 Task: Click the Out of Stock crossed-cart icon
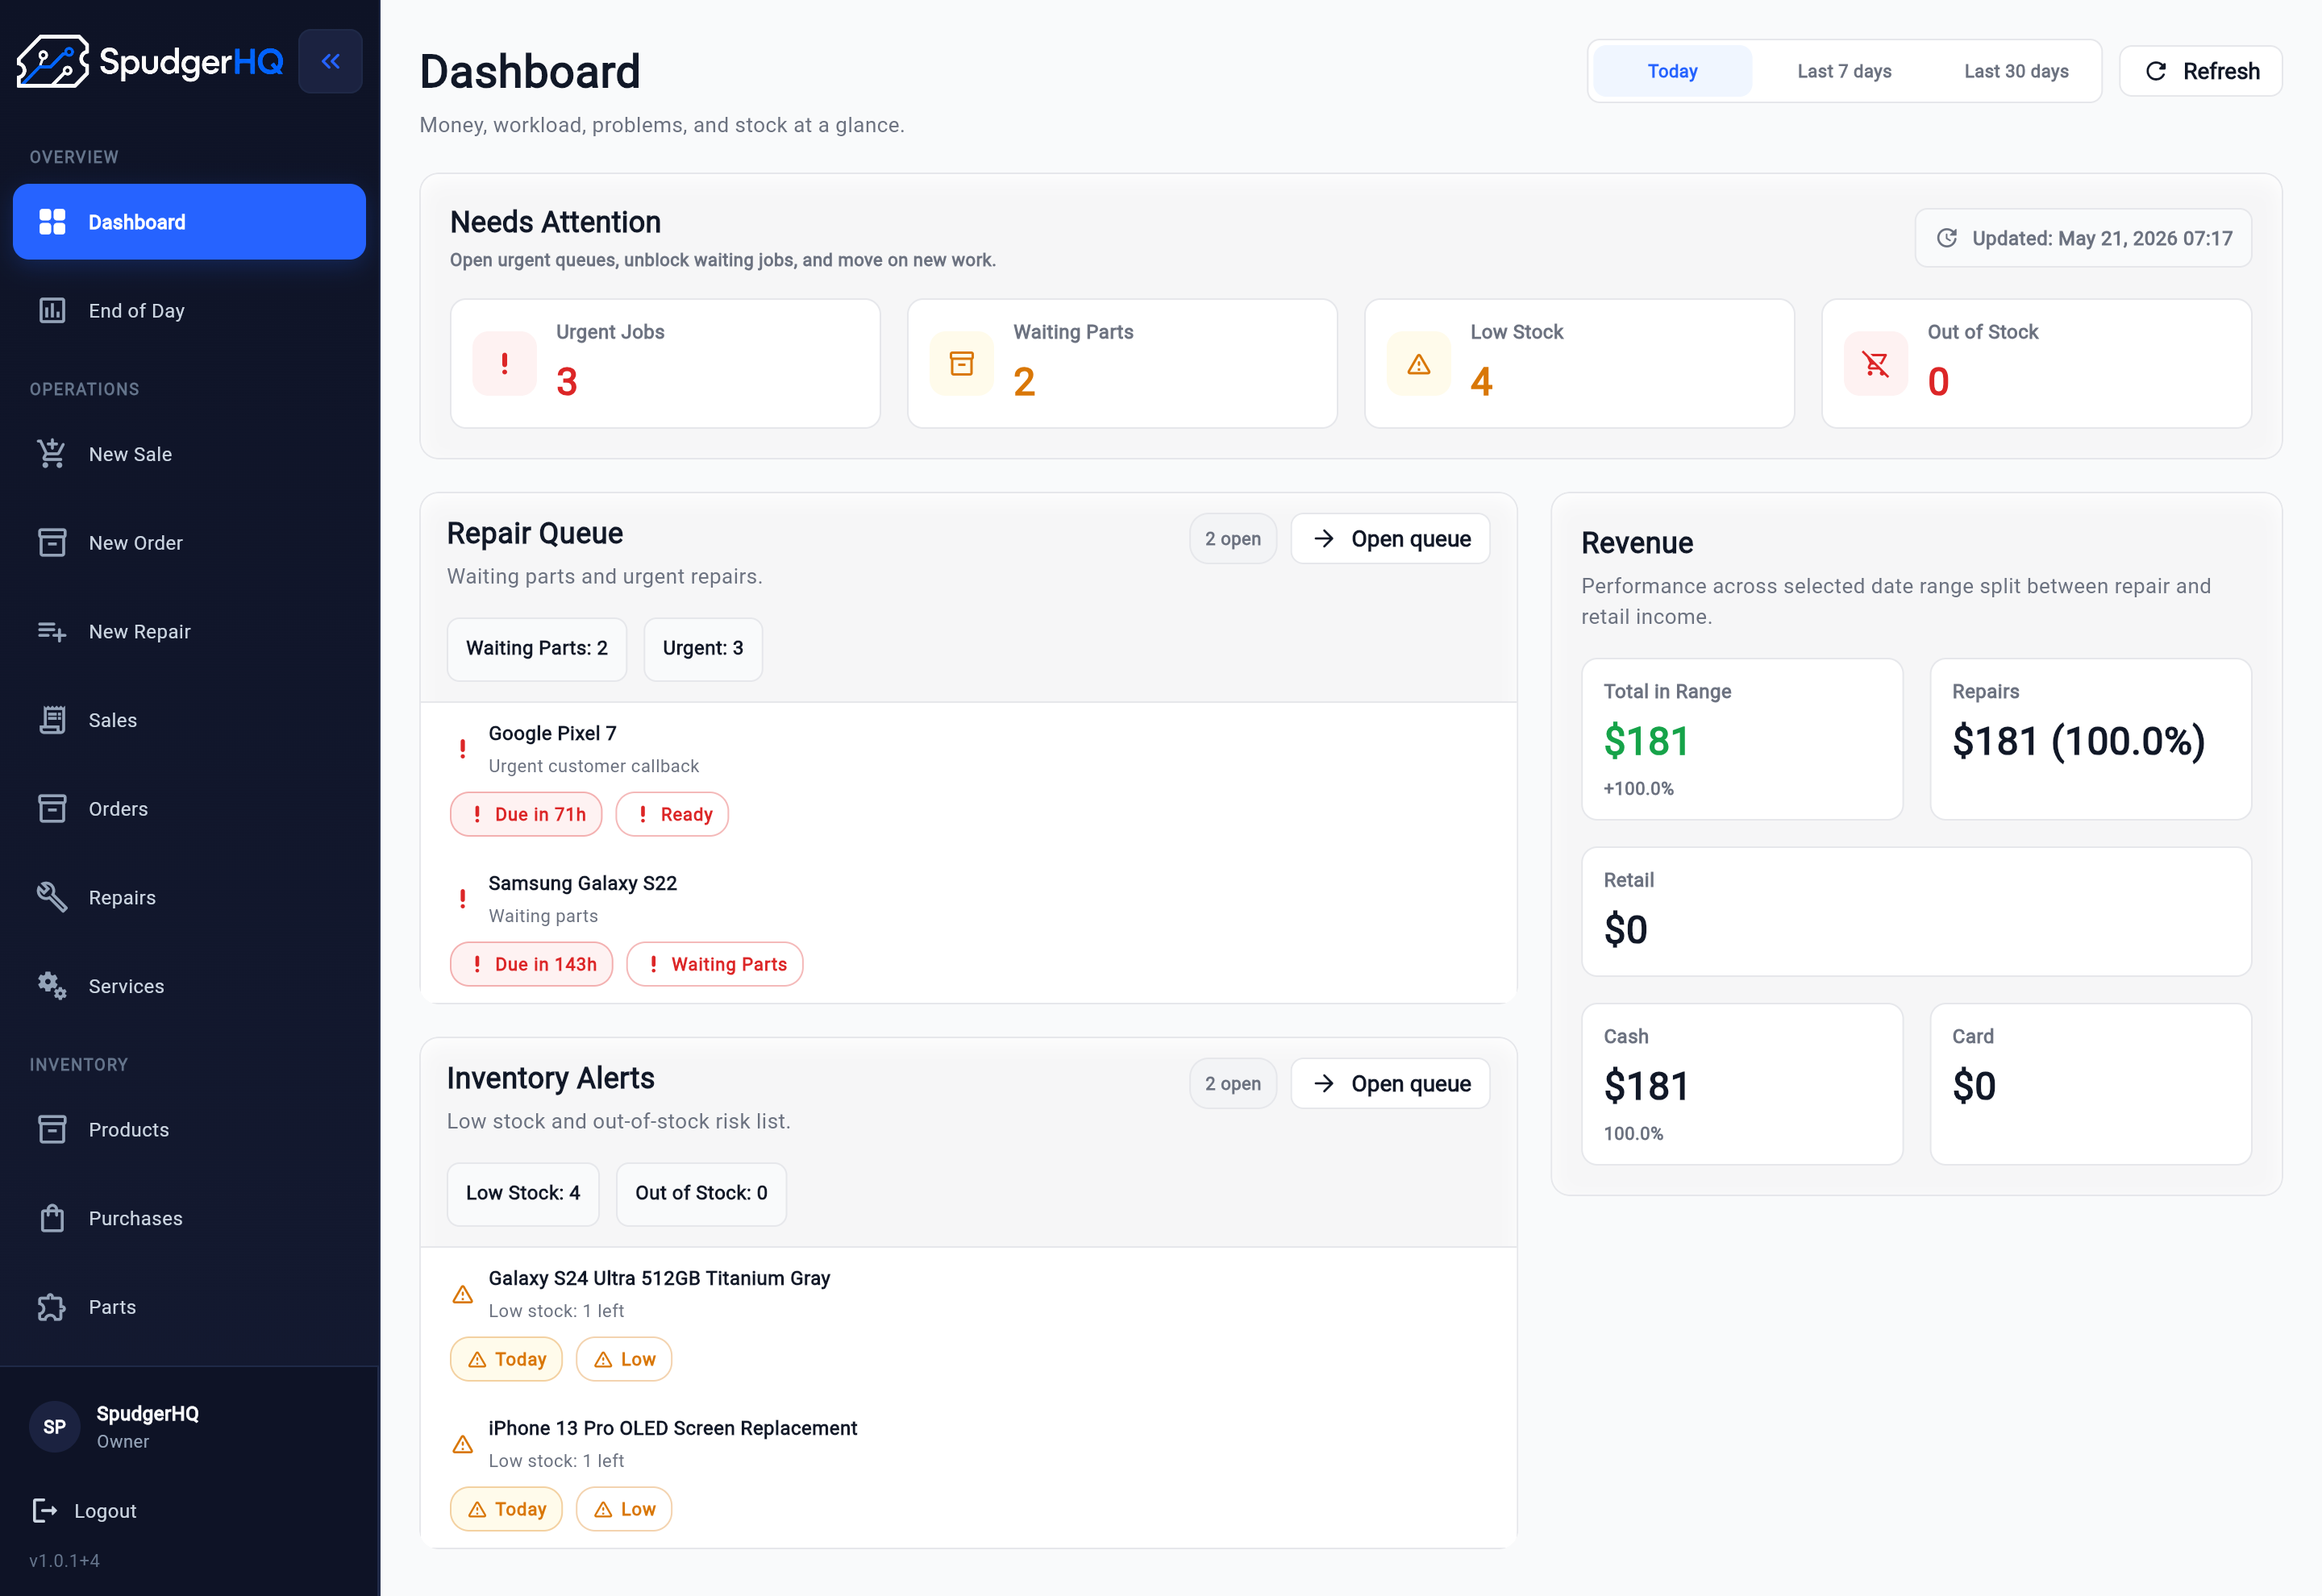click(x=1876, y=364)
